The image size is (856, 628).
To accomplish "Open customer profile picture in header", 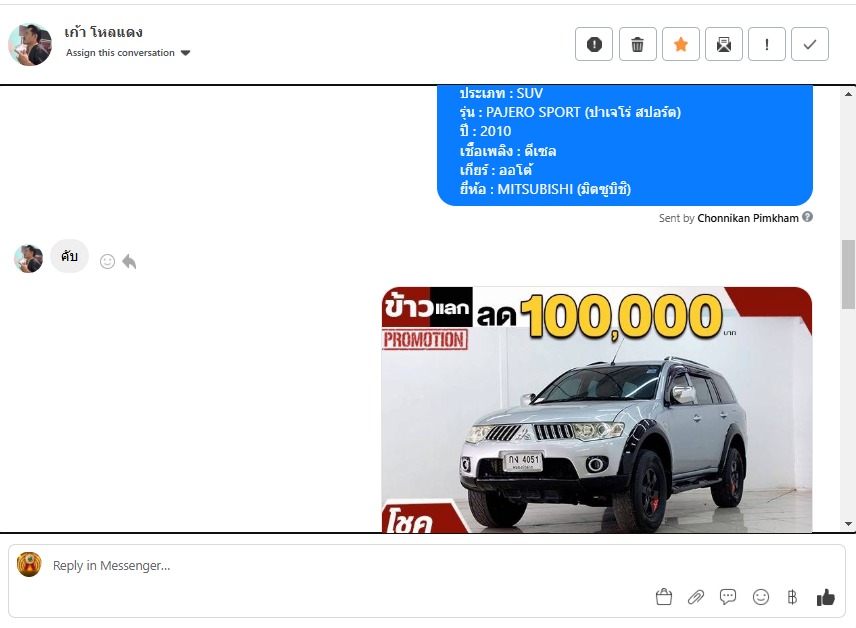I will click(x=30, y=44).
